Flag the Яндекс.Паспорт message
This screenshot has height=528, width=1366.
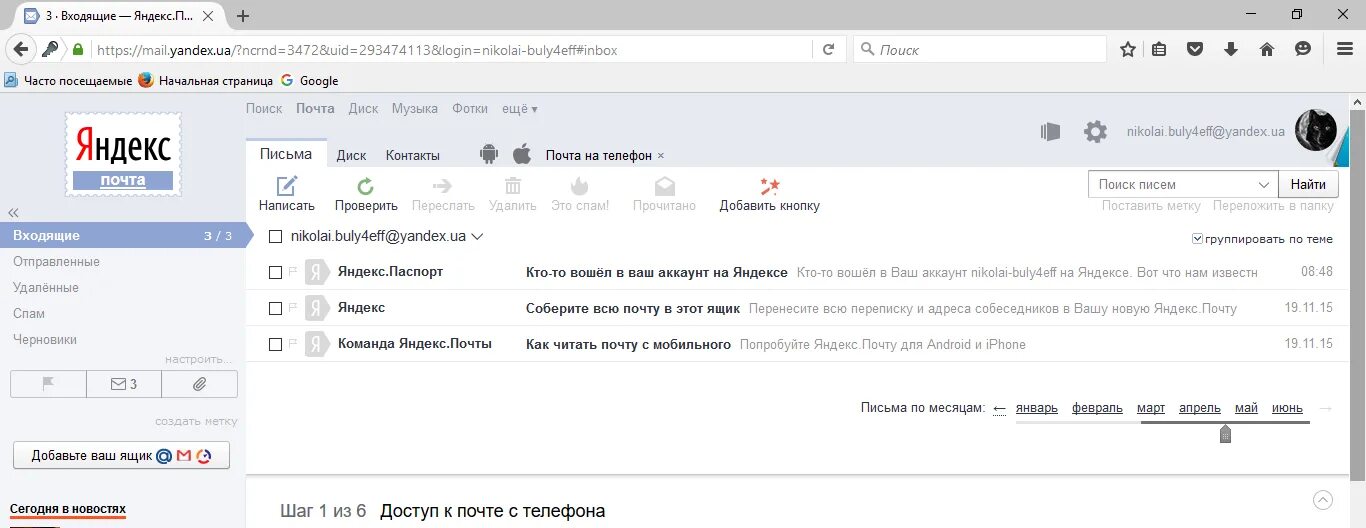click(x=293, y=272)
